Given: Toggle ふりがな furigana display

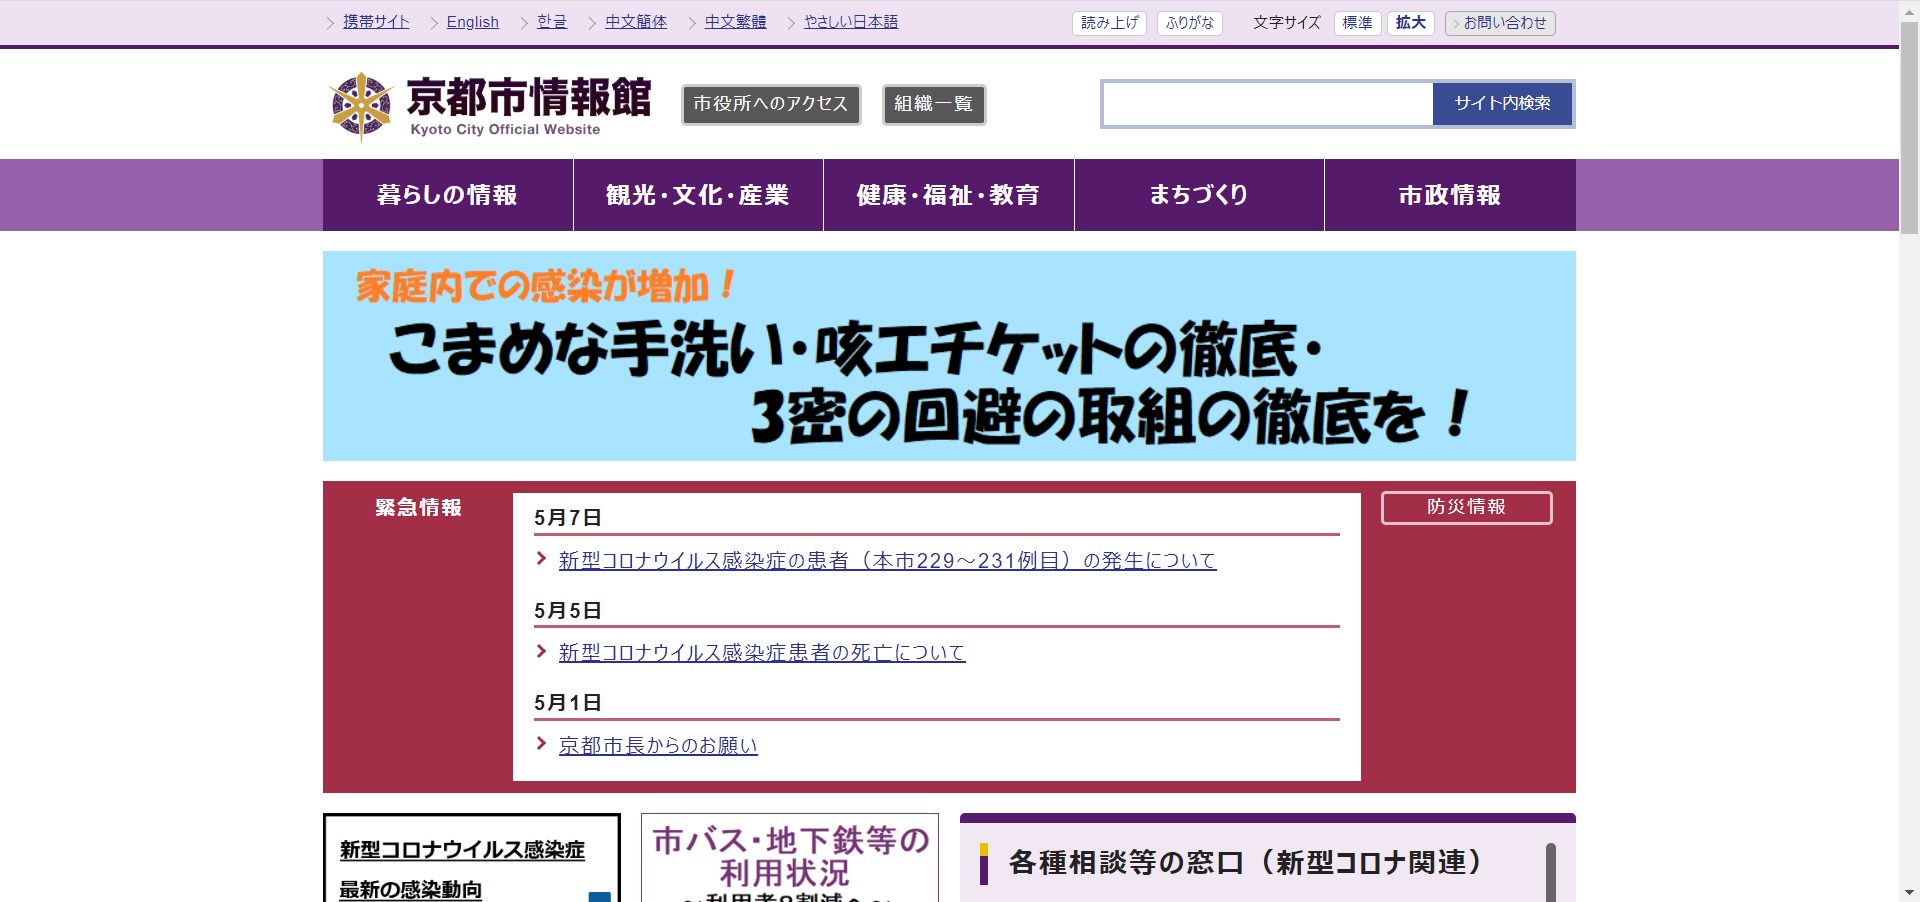Looking at the screenshot, I should pos(1189,23).
